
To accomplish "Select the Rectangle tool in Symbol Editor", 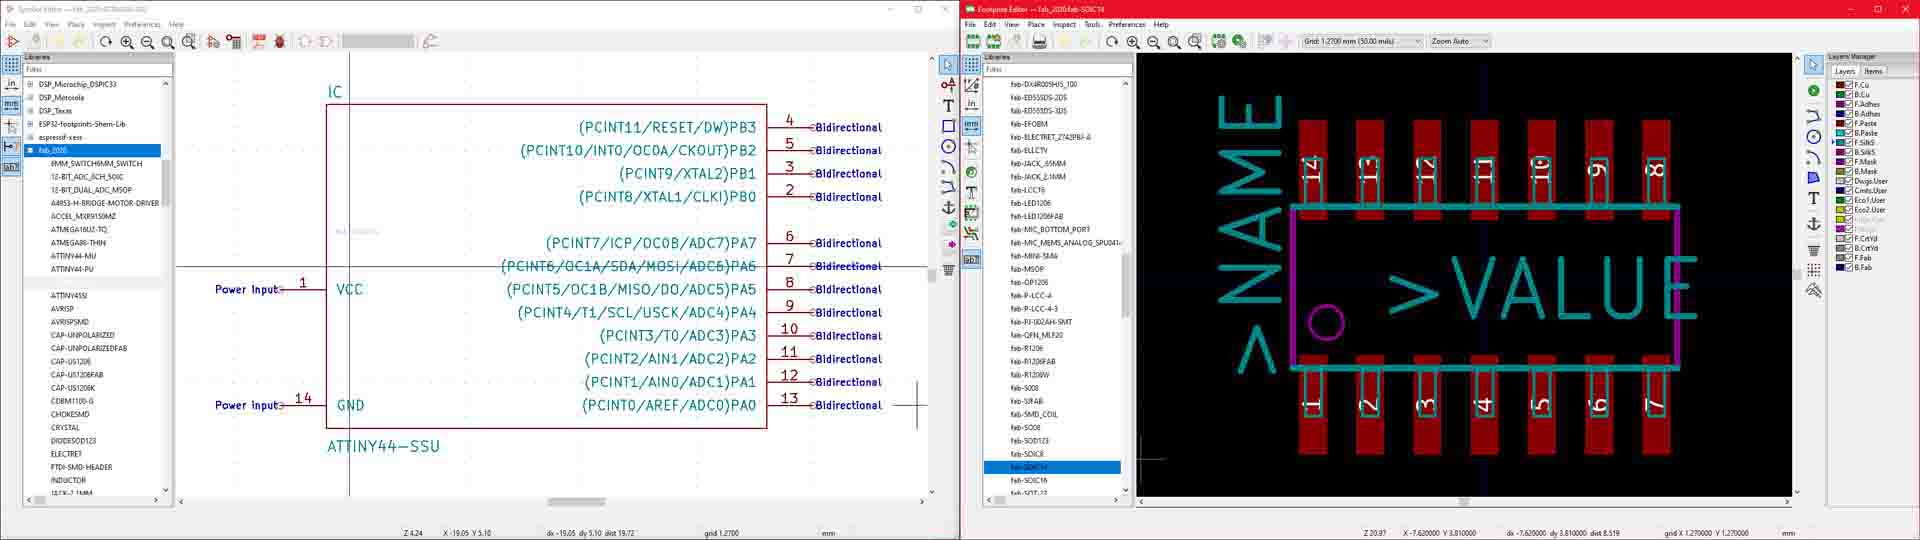I will [948, 126].
